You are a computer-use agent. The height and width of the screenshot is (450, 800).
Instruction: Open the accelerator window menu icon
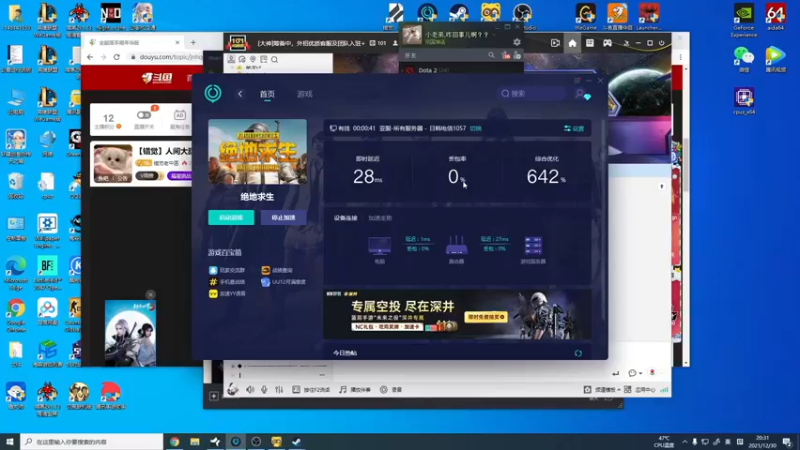[577, 81]
